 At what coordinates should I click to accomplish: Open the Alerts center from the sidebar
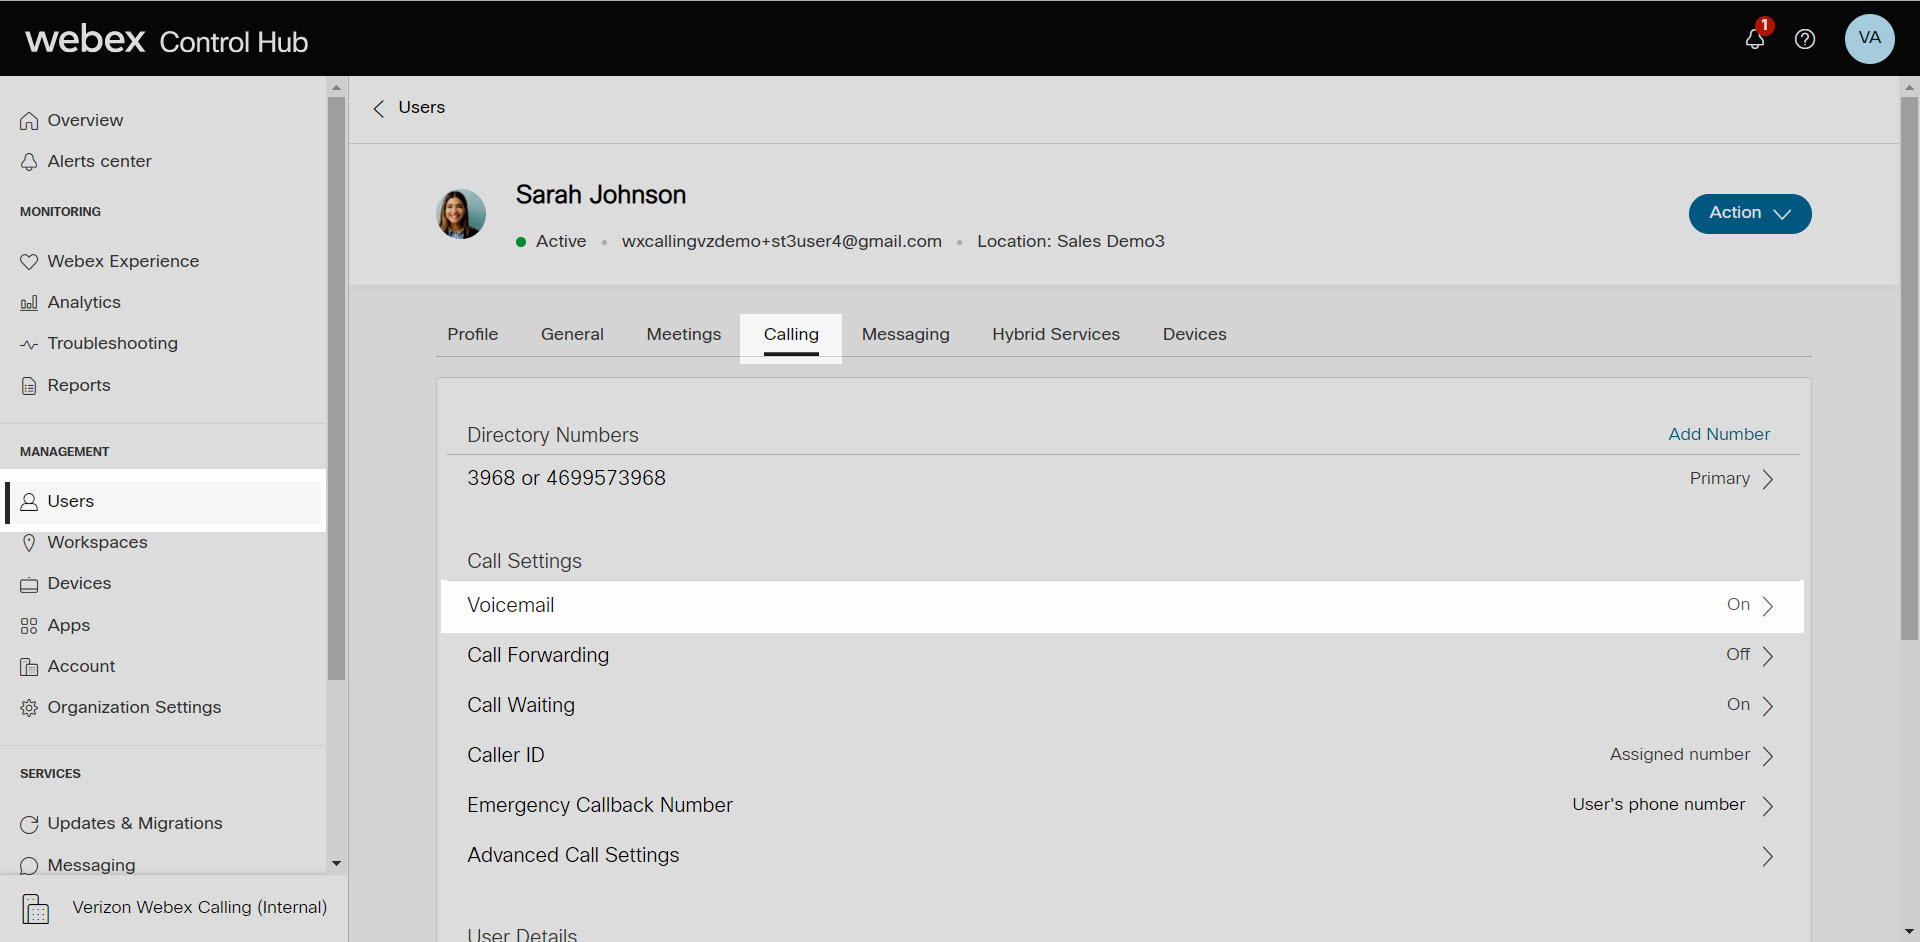pos(30,161)
